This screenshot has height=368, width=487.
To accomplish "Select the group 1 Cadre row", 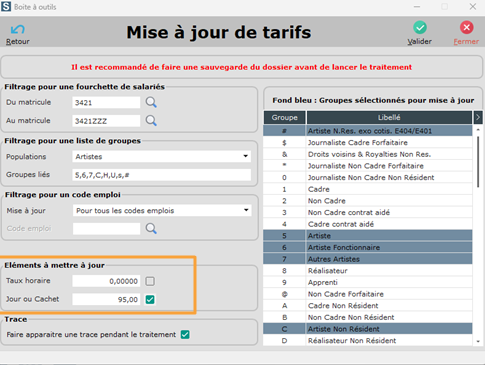I will point(368,189).
